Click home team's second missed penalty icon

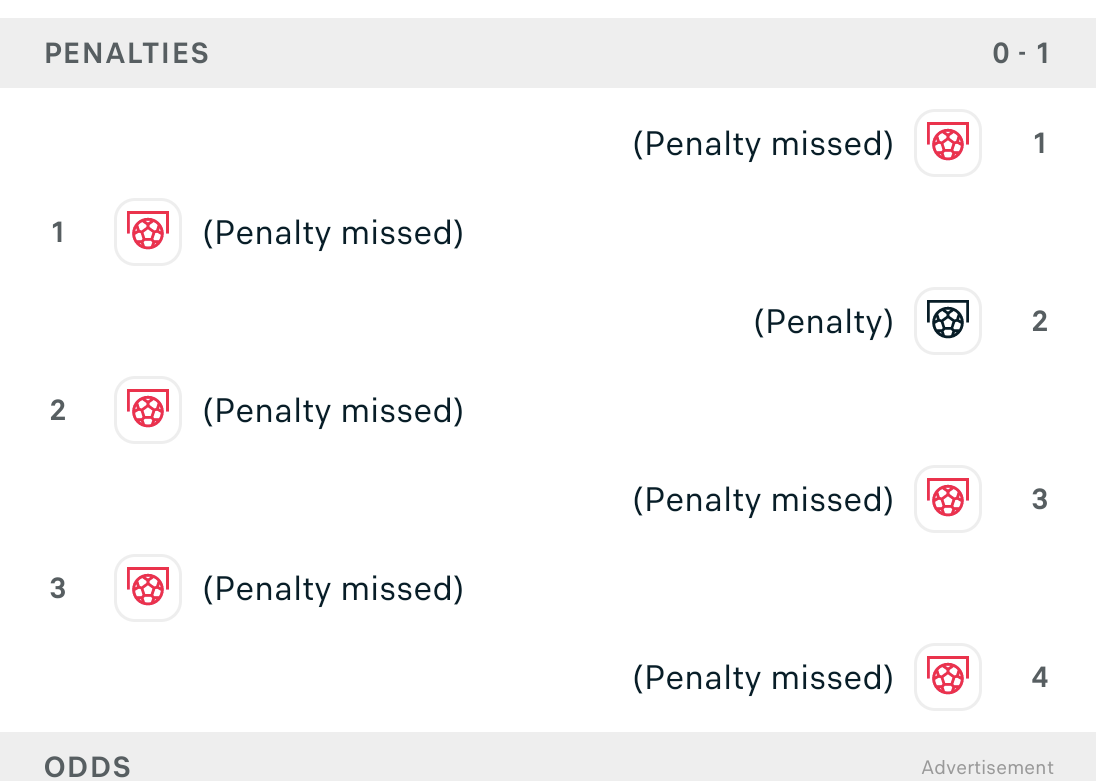click(148, 410)
